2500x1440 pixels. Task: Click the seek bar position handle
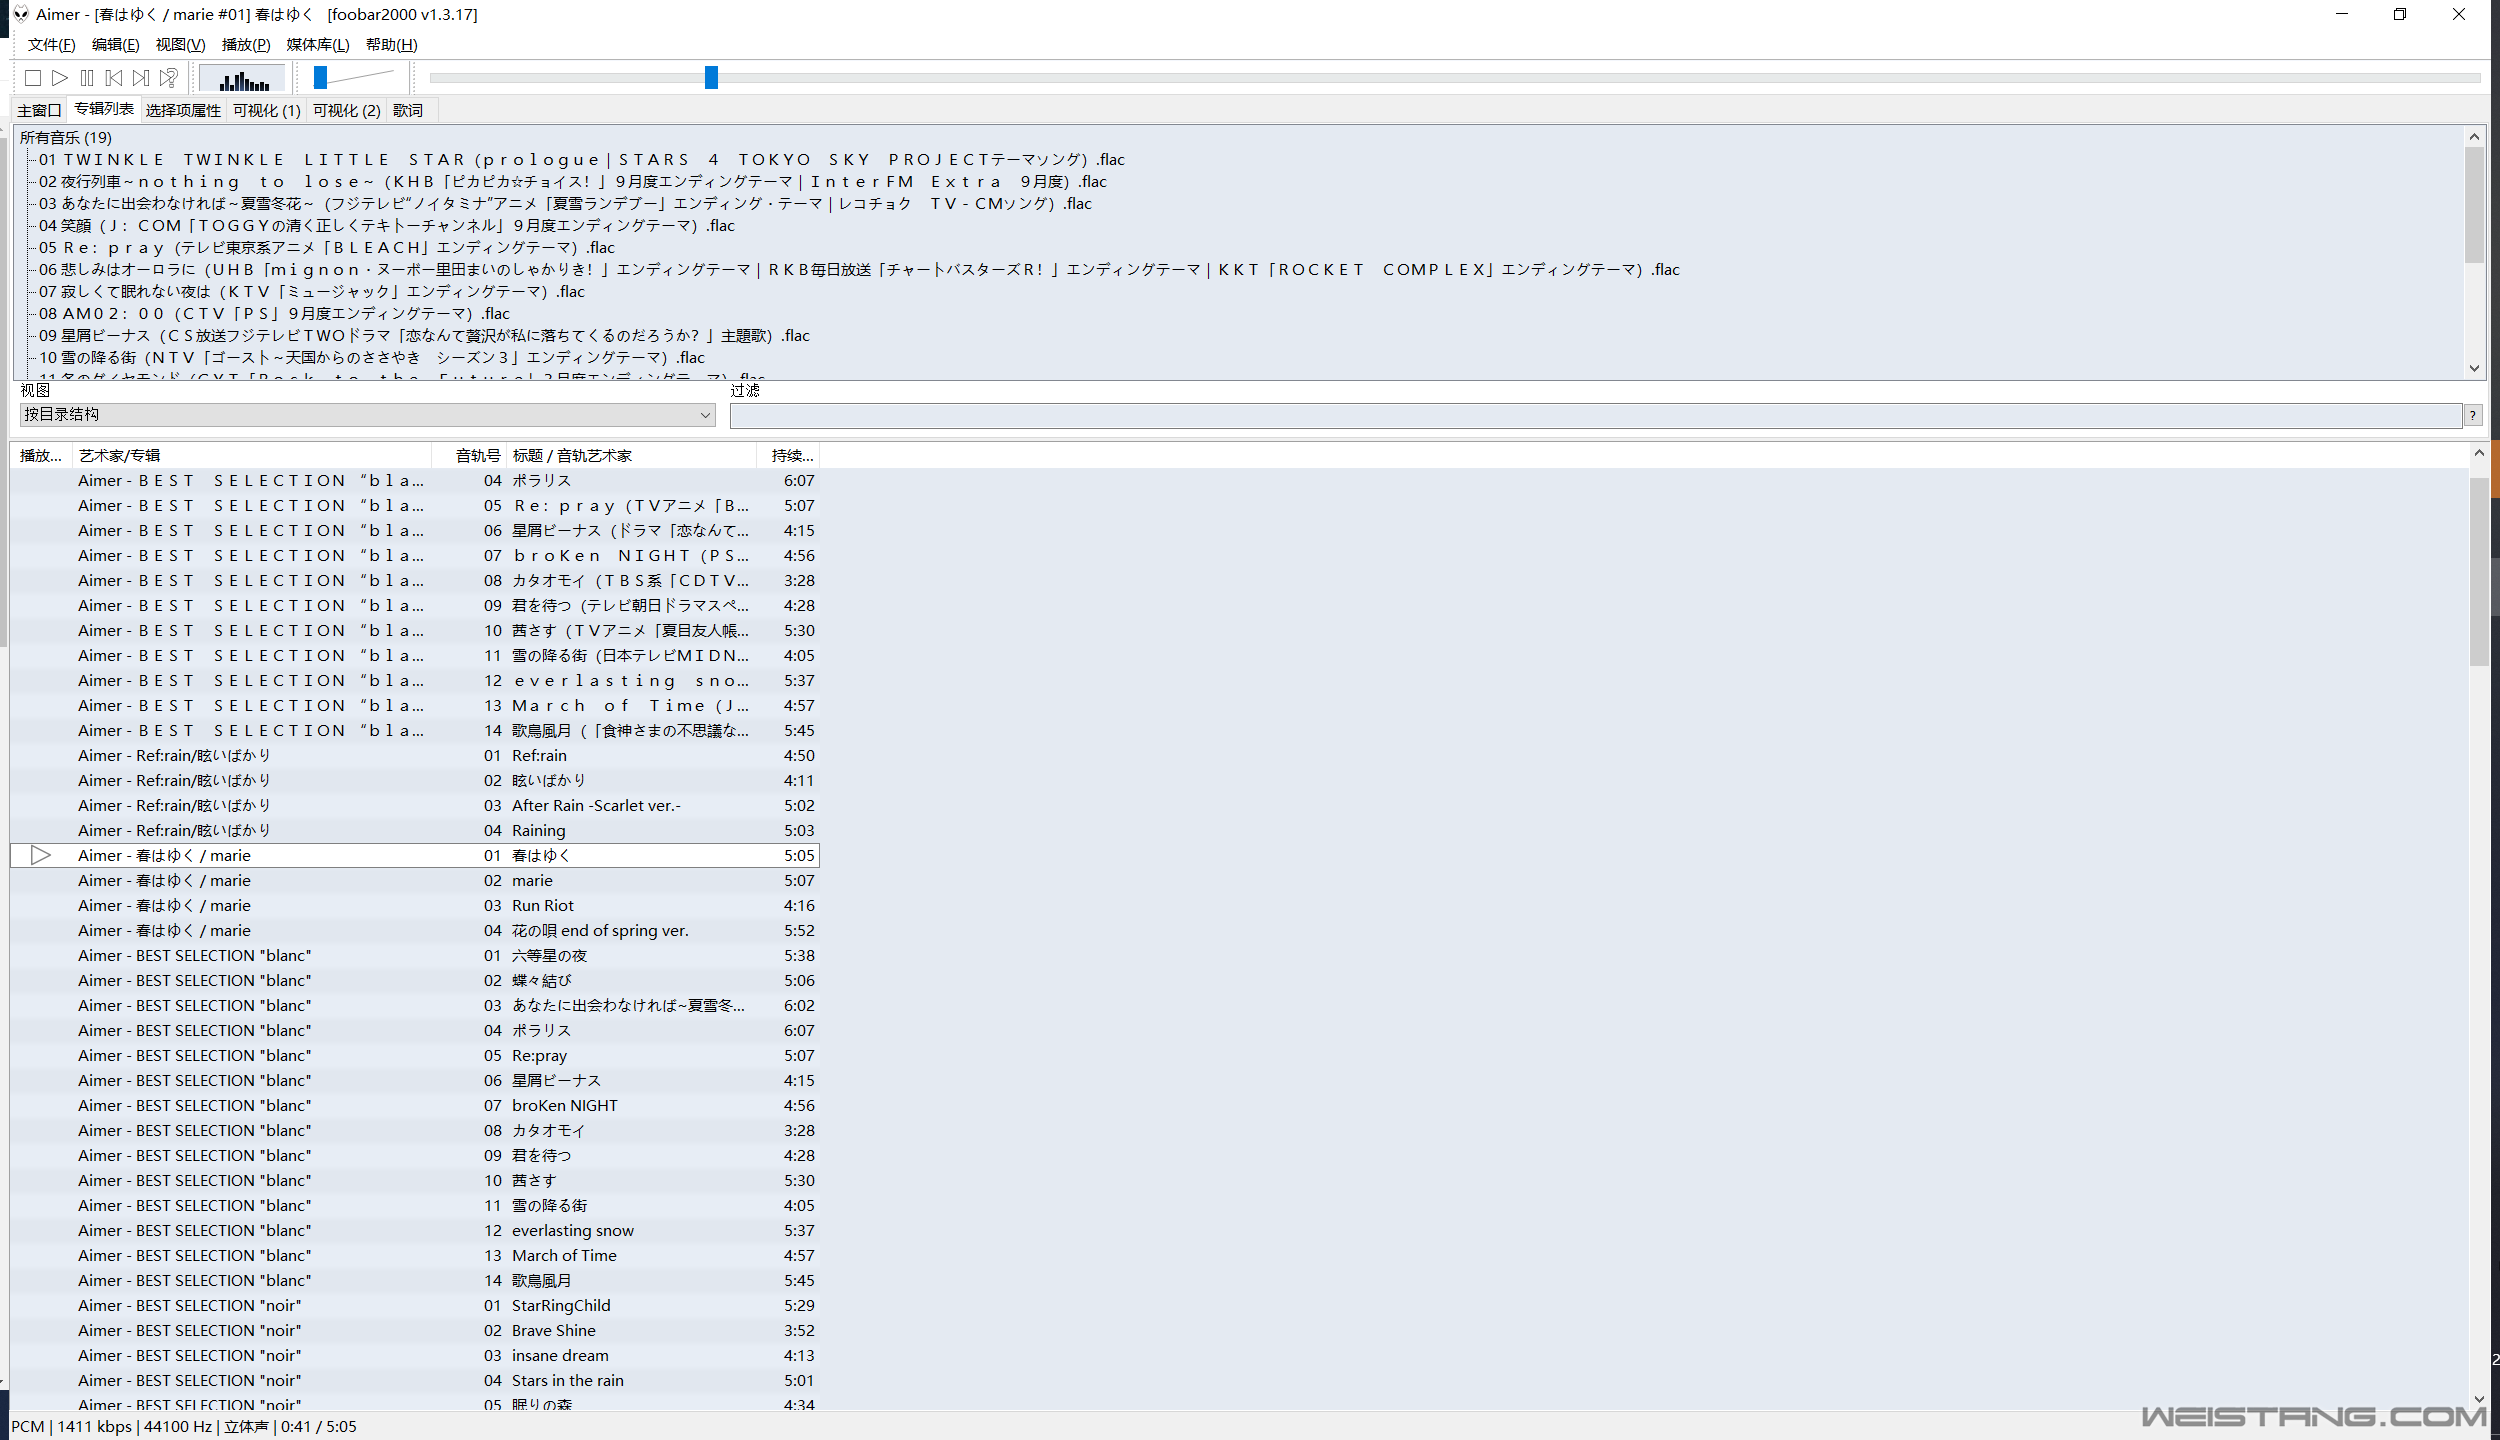(711, 78)
